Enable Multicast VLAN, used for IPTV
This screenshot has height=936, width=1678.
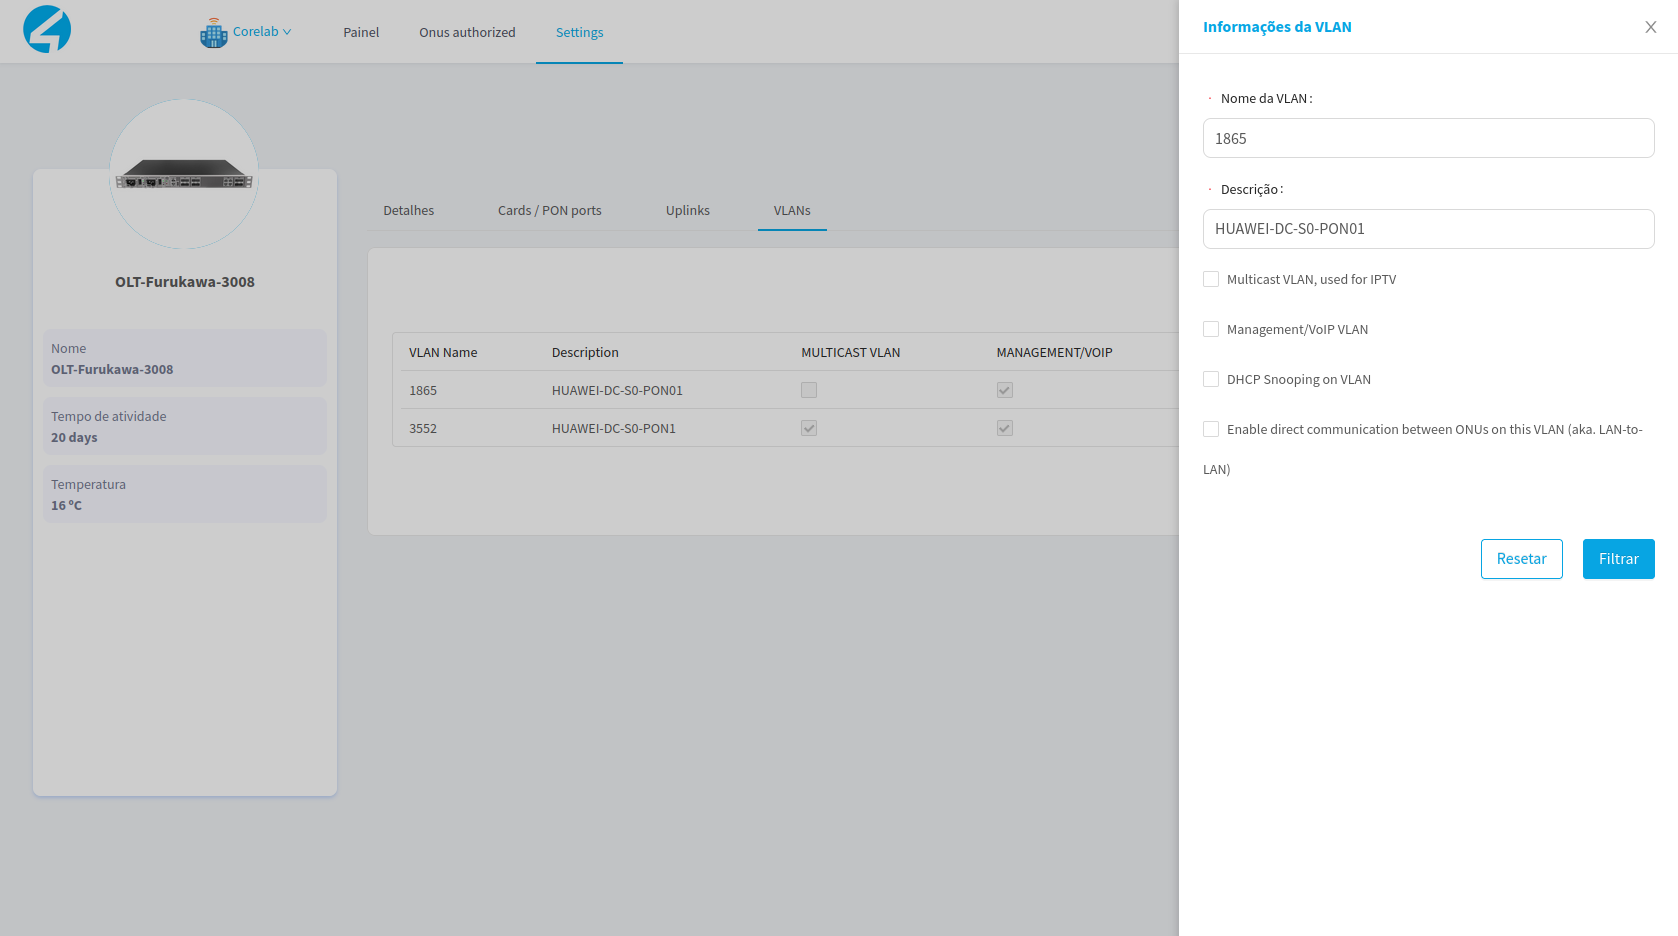click(1211, 280)
